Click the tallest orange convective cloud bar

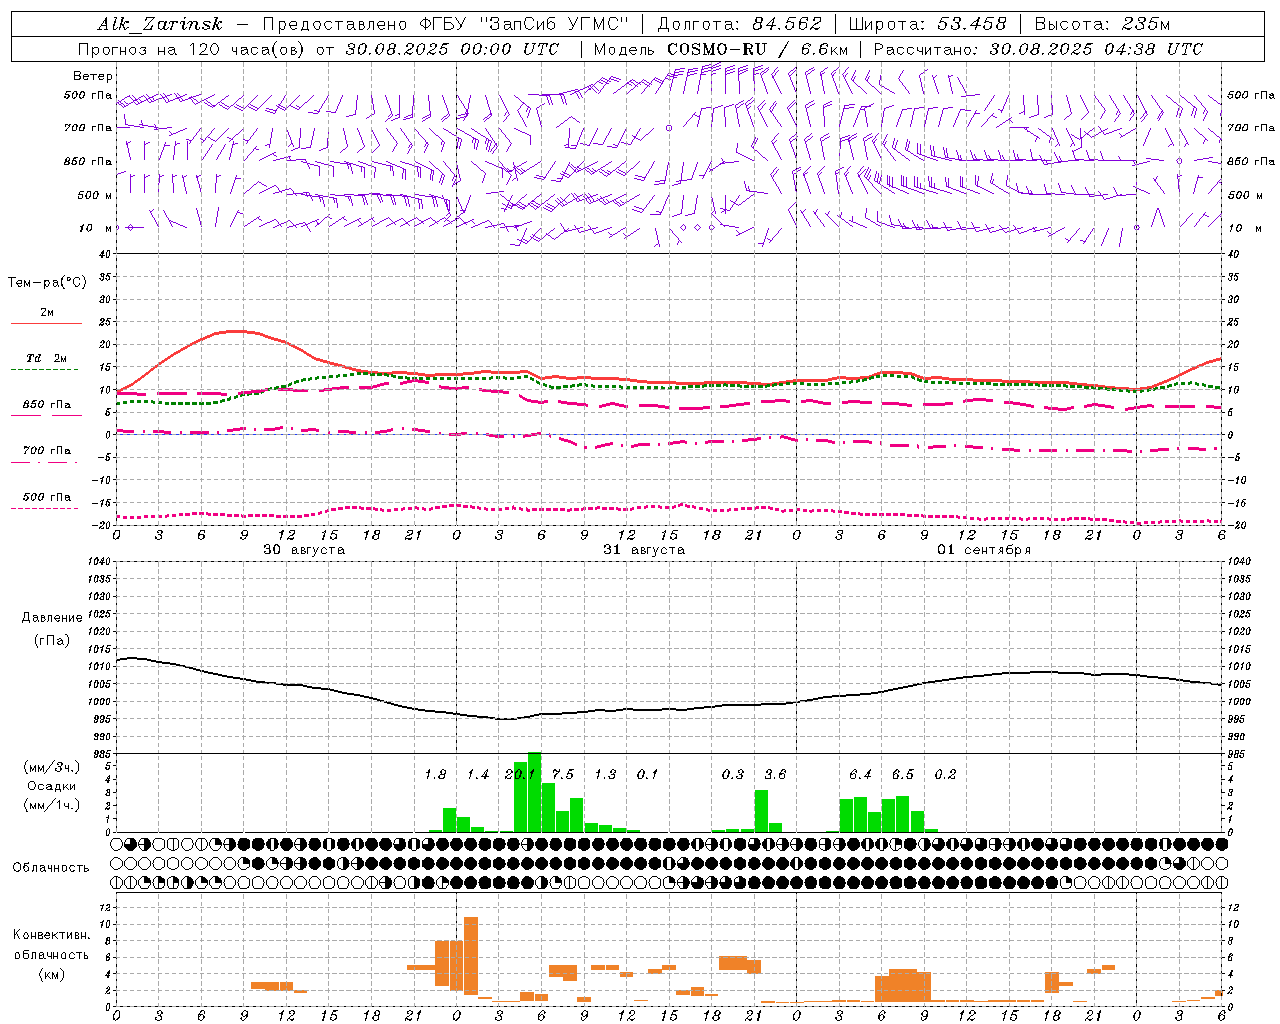(x=471, y=956)
